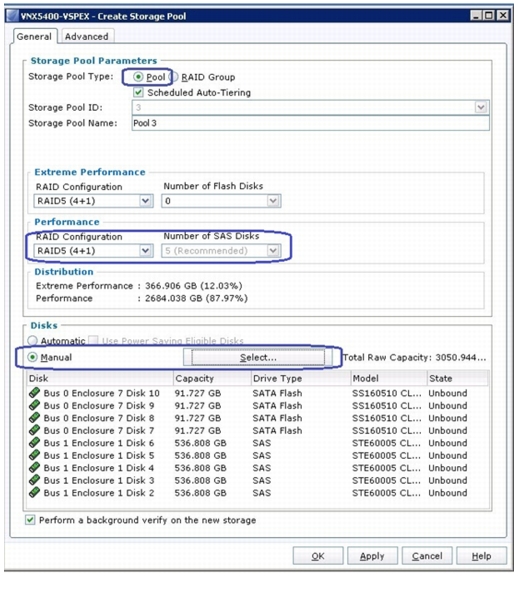Screen dimensions: 518x590
Task: Click disk icon for Bus 1 Enclosure 1 Disk 4
Action: pyautogui.click(x=34, y=467)
